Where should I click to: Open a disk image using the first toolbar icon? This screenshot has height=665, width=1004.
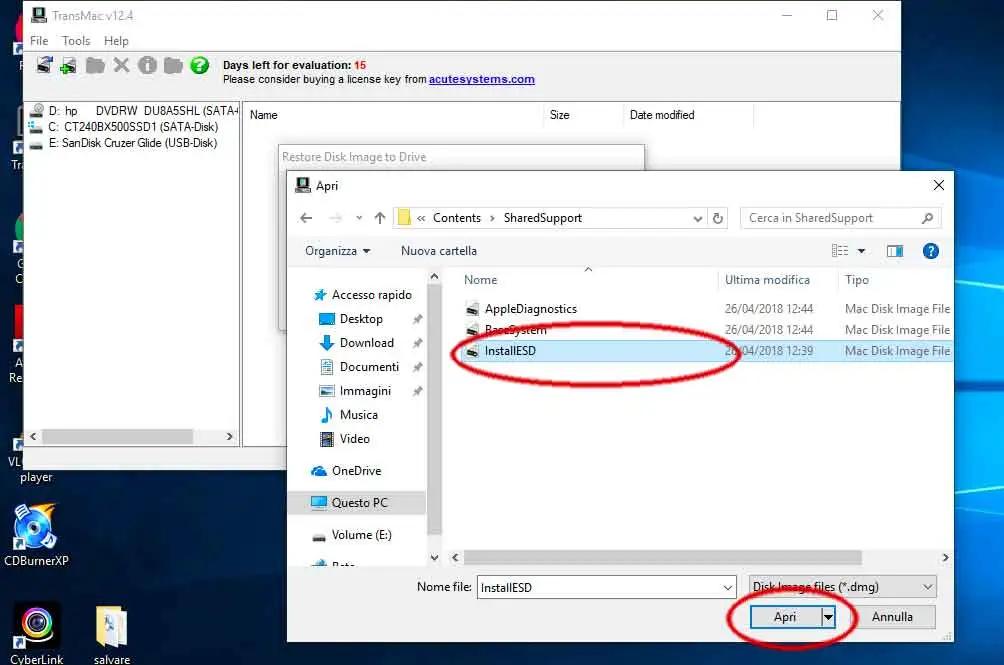pos(44,64)
